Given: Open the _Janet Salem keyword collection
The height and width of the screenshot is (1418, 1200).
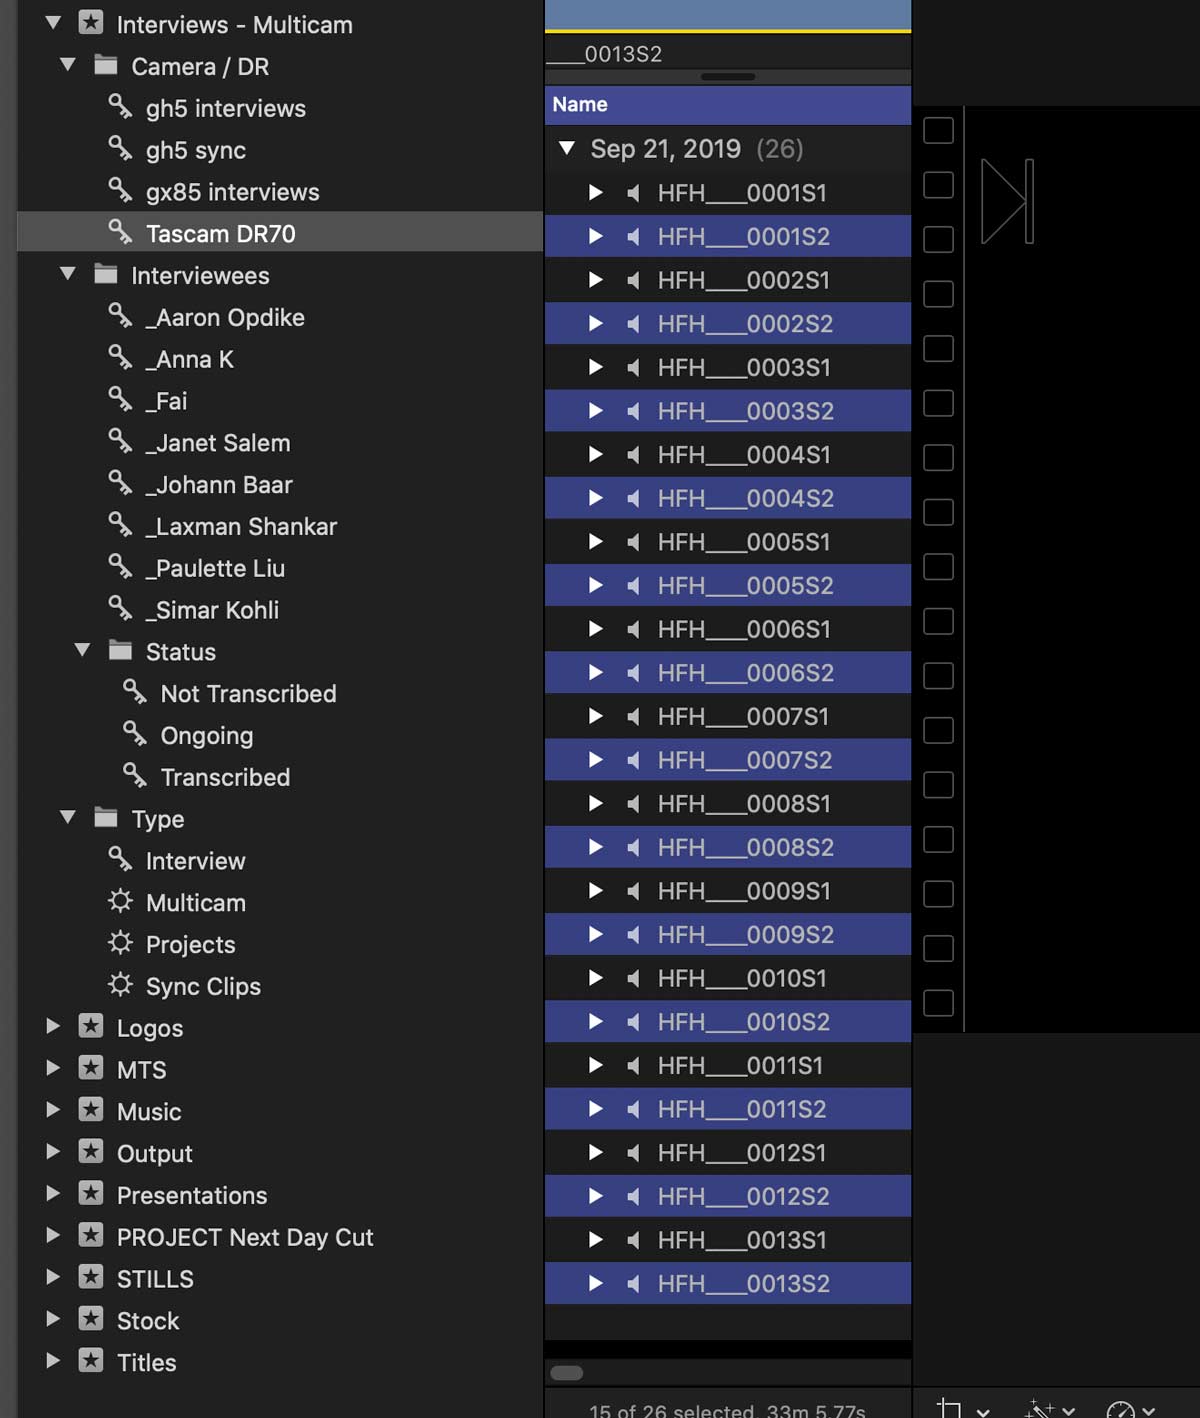Looking at the screenshot, I should (218, 443).
